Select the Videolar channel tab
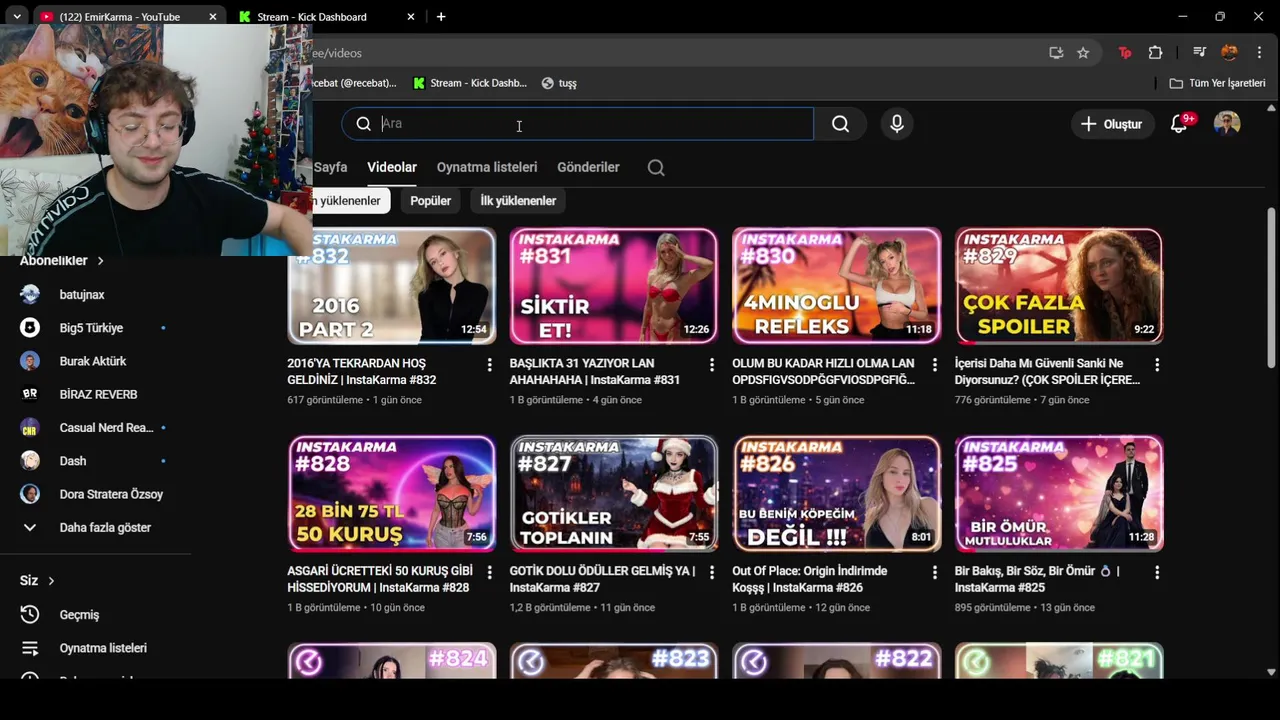The width and height of the screenshot is (1280, 720). click(x=392, y=167)
